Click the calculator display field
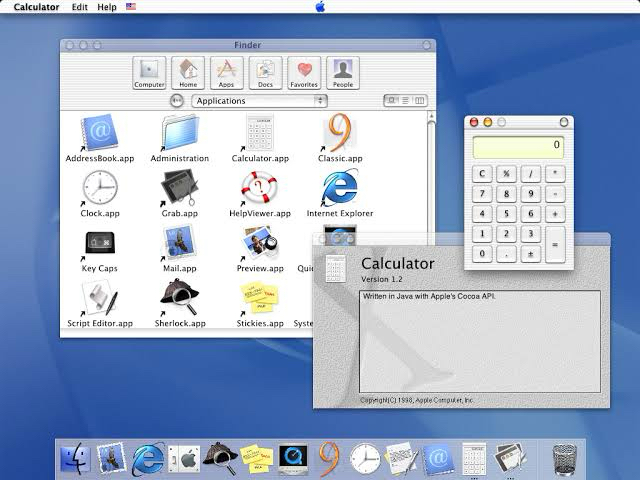 point(518,147)
